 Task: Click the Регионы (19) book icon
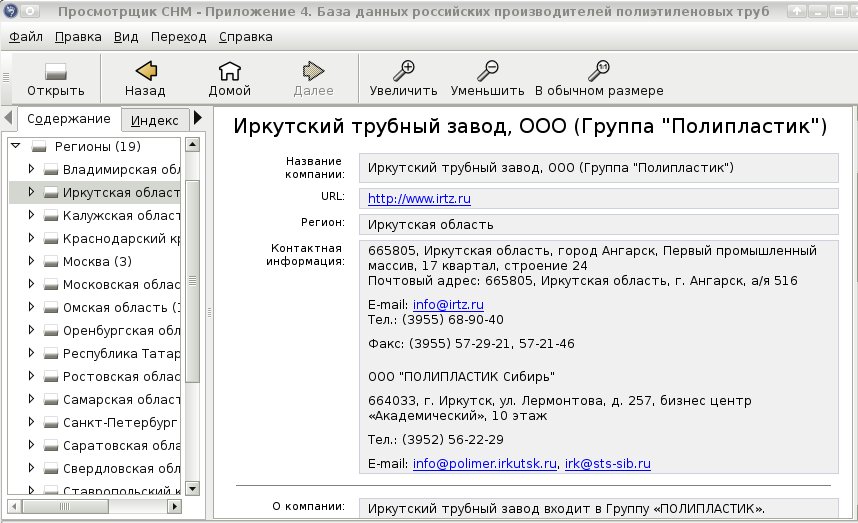(x=39, y=147)
